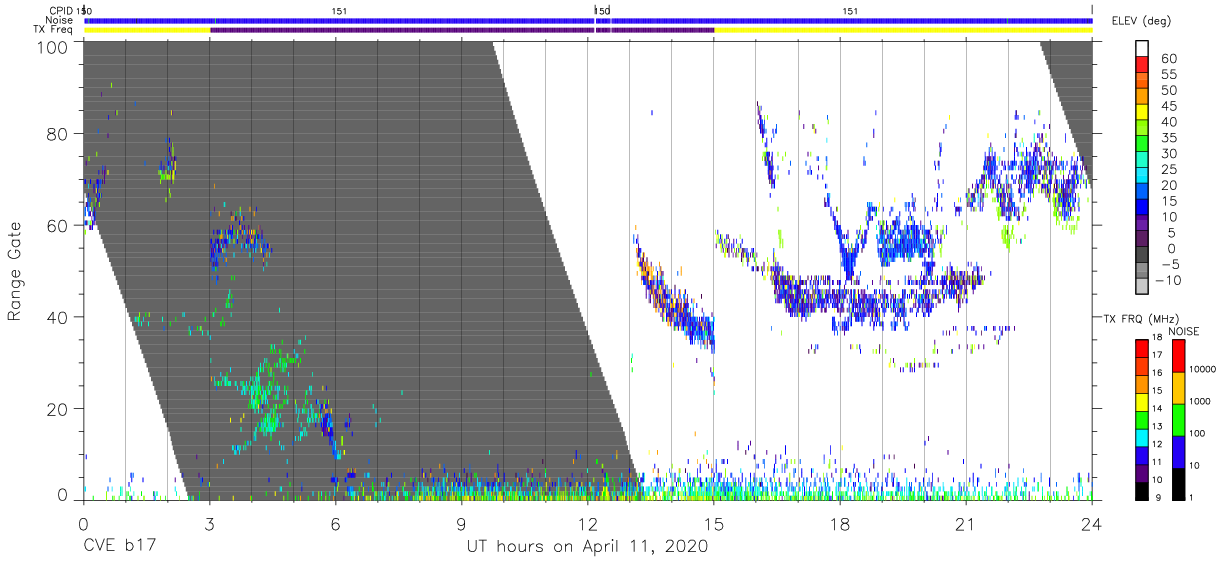
Task: Click Range Gate axis tick label '40'
Action: [56, 317]
